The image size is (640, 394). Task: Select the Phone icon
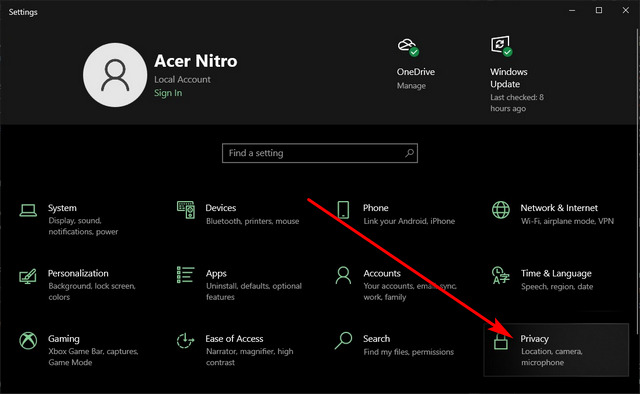pos(343,210)
